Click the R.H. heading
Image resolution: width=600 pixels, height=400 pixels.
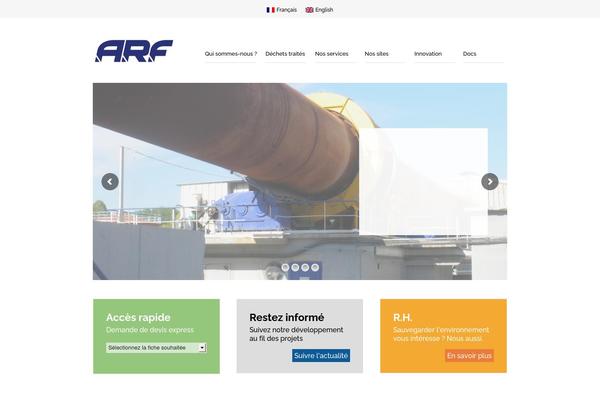403,317
